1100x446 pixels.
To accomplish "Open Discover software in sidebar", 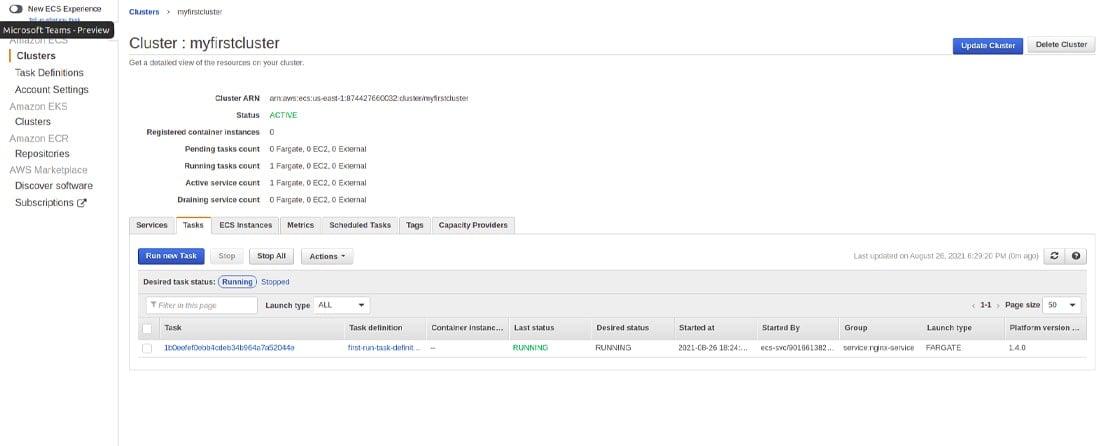I will pos(54,186).
